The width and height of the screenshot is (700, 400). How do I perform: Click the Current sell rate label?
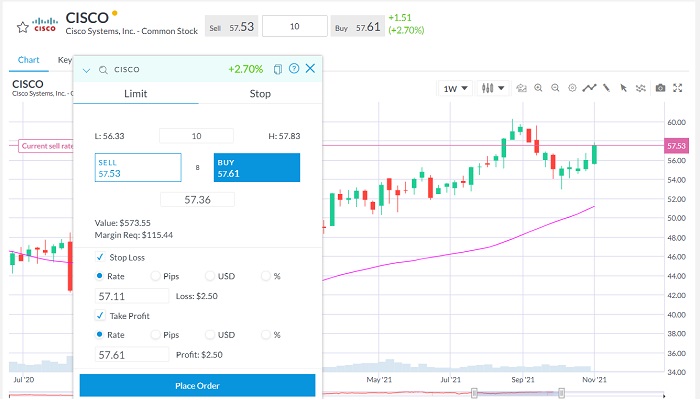click(47, 146)
